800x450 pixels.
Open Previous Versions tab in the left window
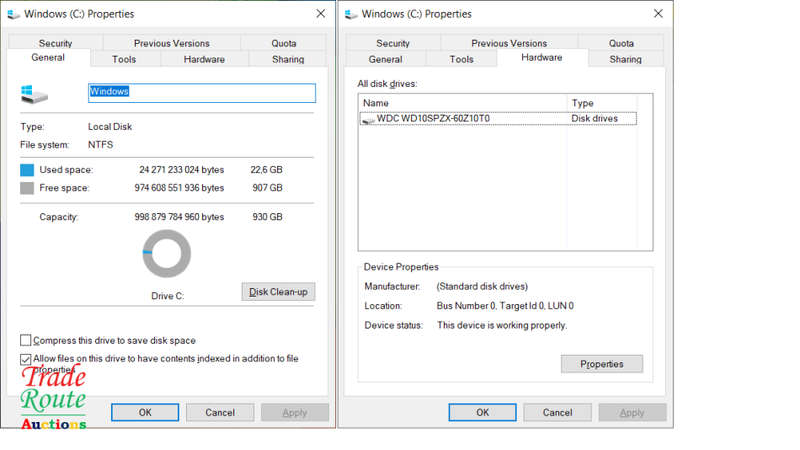click(x=171, y=43)
